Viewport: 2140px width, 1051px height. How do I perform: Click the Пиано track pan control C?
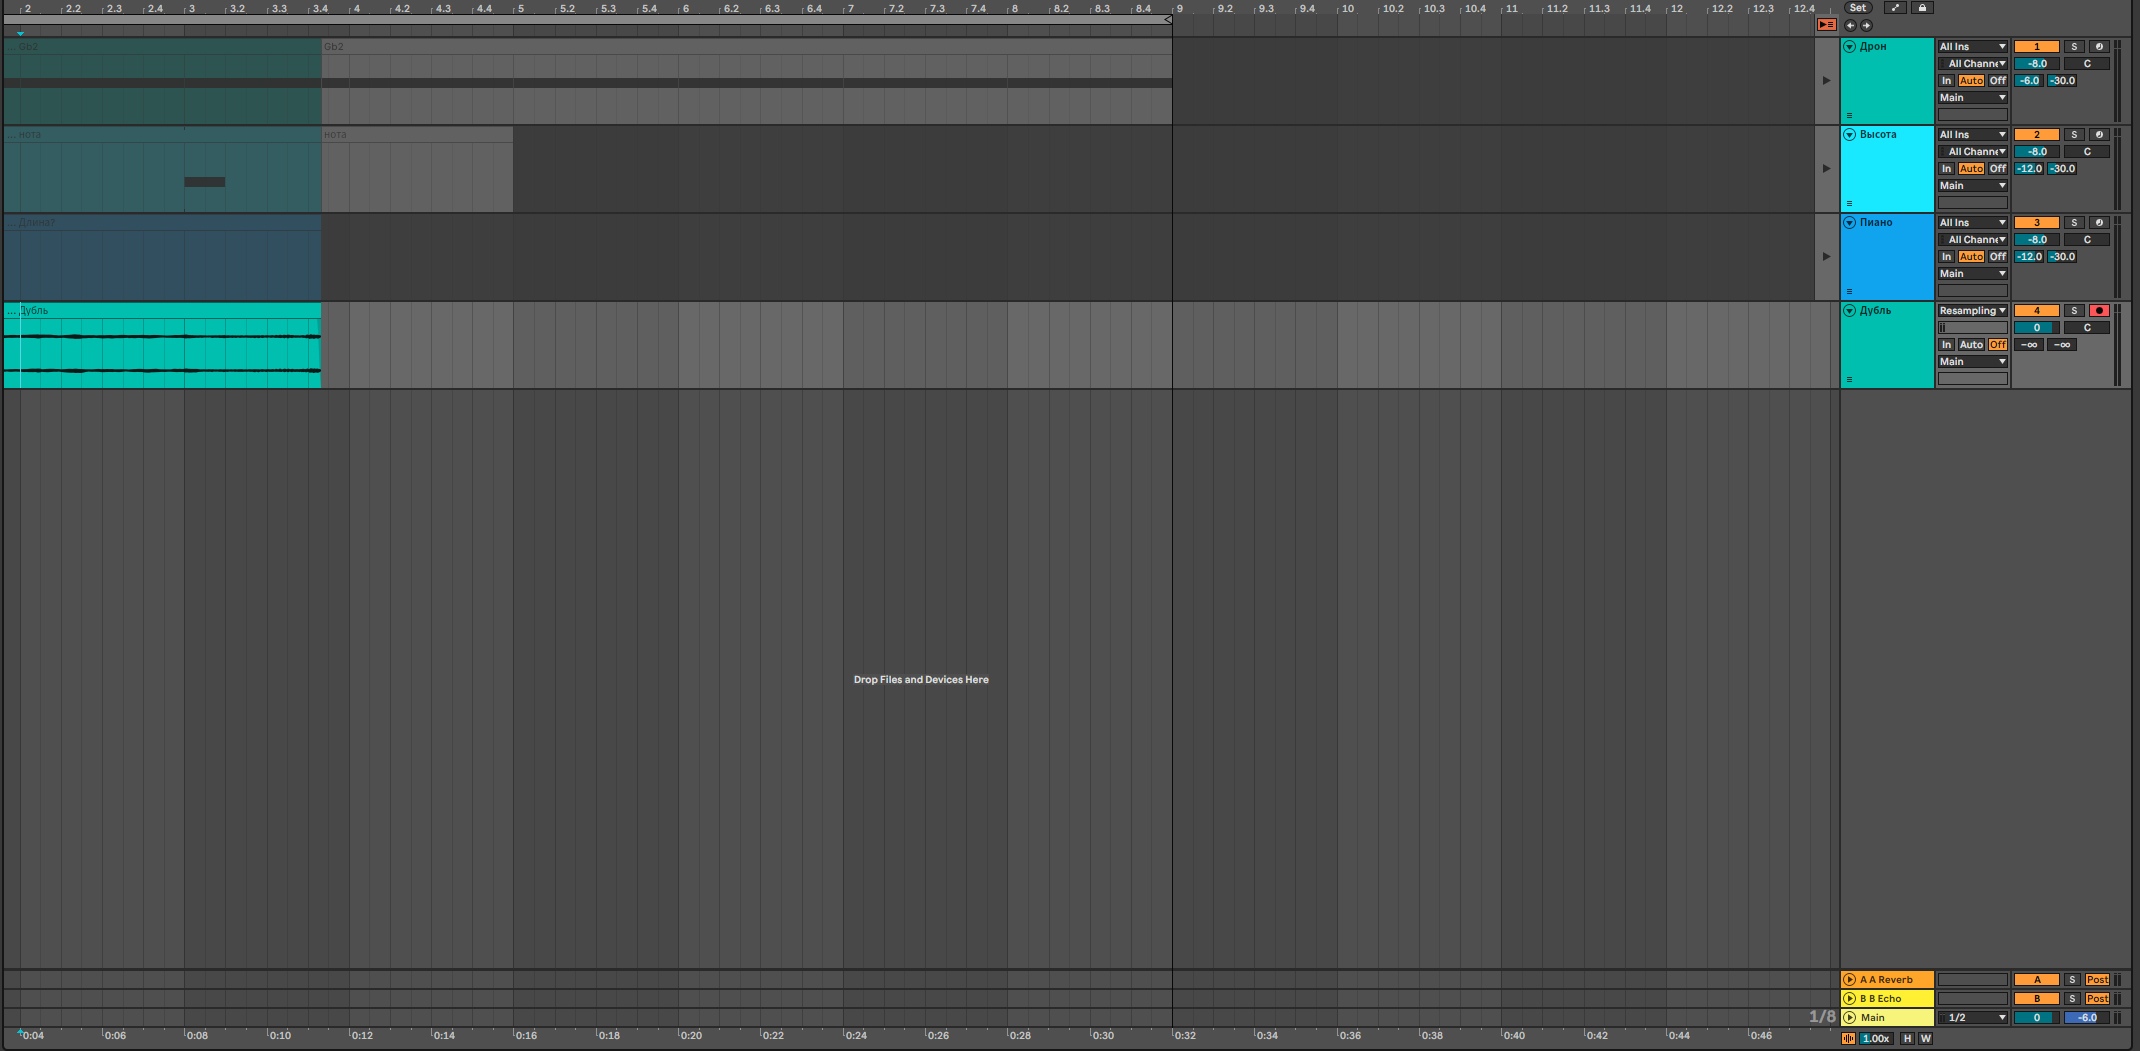pyautogui.click(x=2087, y=240)
